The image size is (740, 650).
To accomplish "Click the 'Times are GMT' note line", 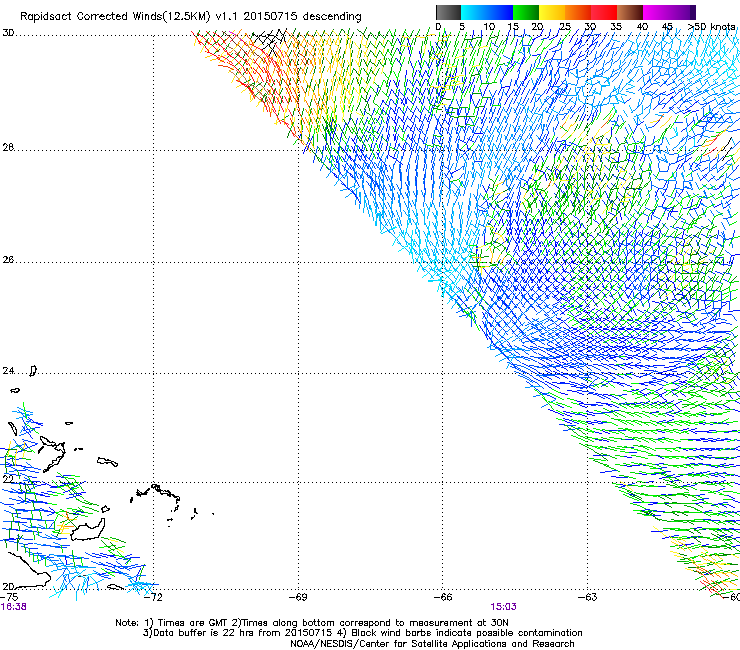I will tap(312, 623).
